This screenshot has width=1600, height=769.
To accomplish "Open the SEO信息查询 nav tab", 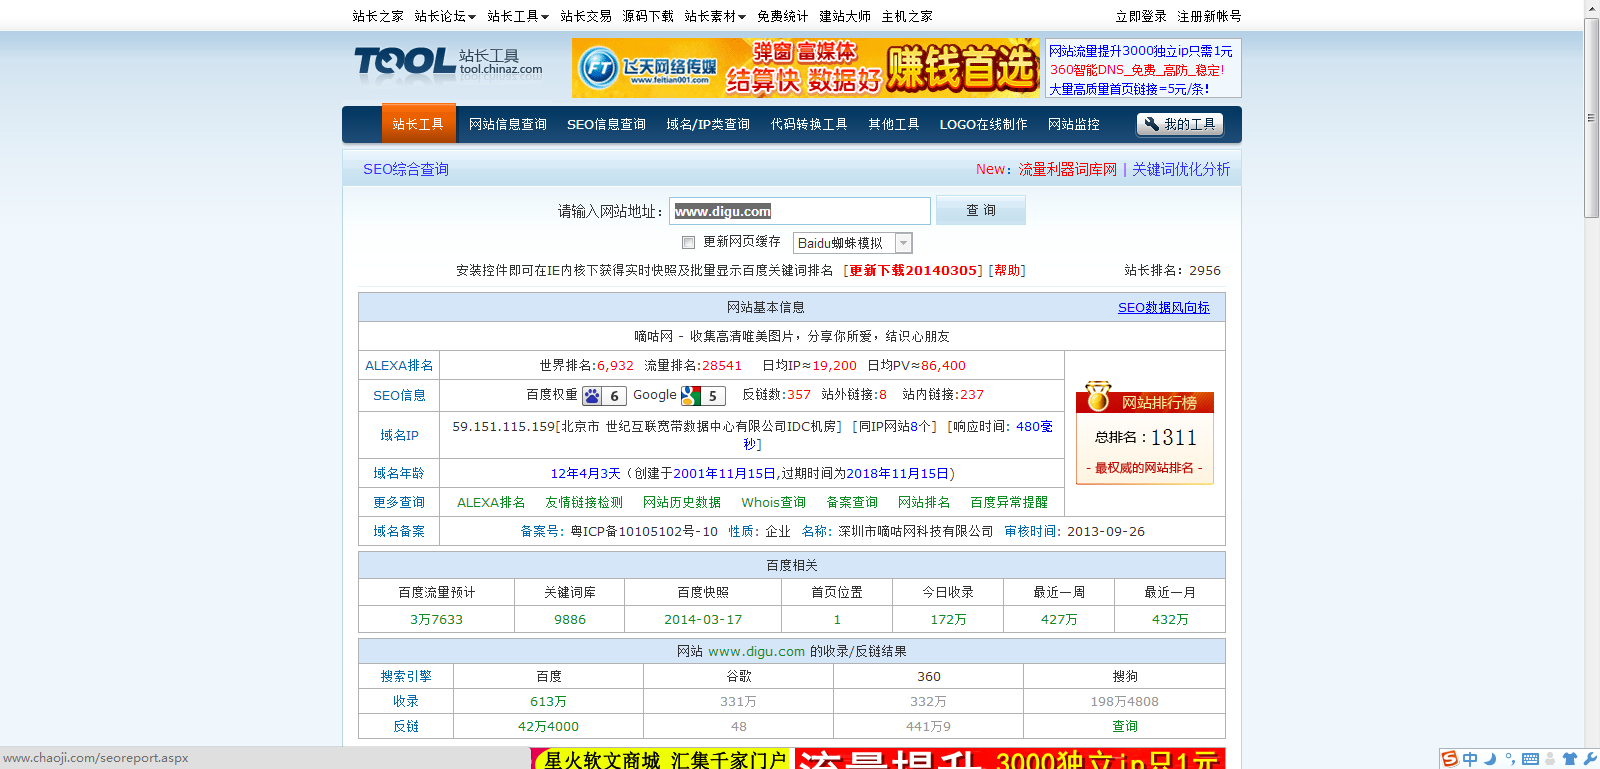I will 606,125.
